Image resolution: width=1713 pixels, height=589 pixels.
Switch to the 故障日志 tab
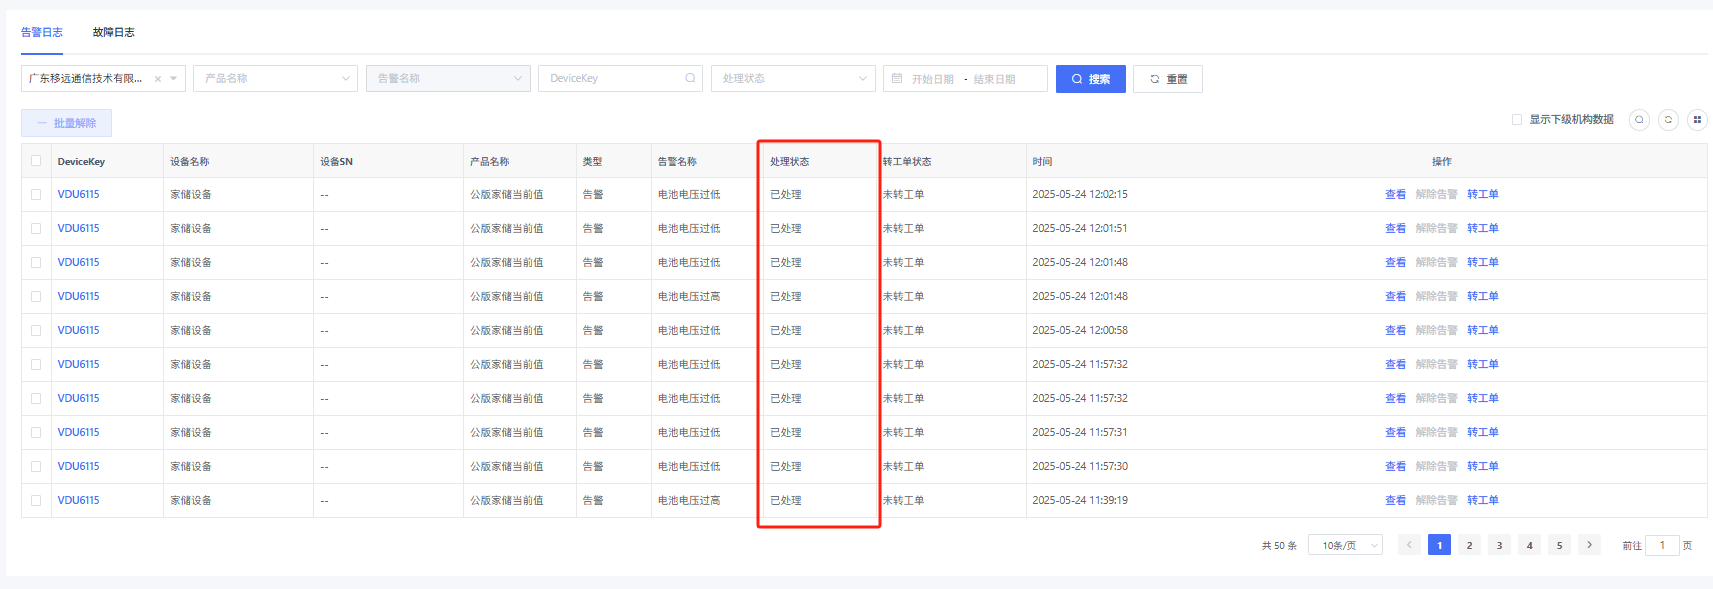pos(113,33)
